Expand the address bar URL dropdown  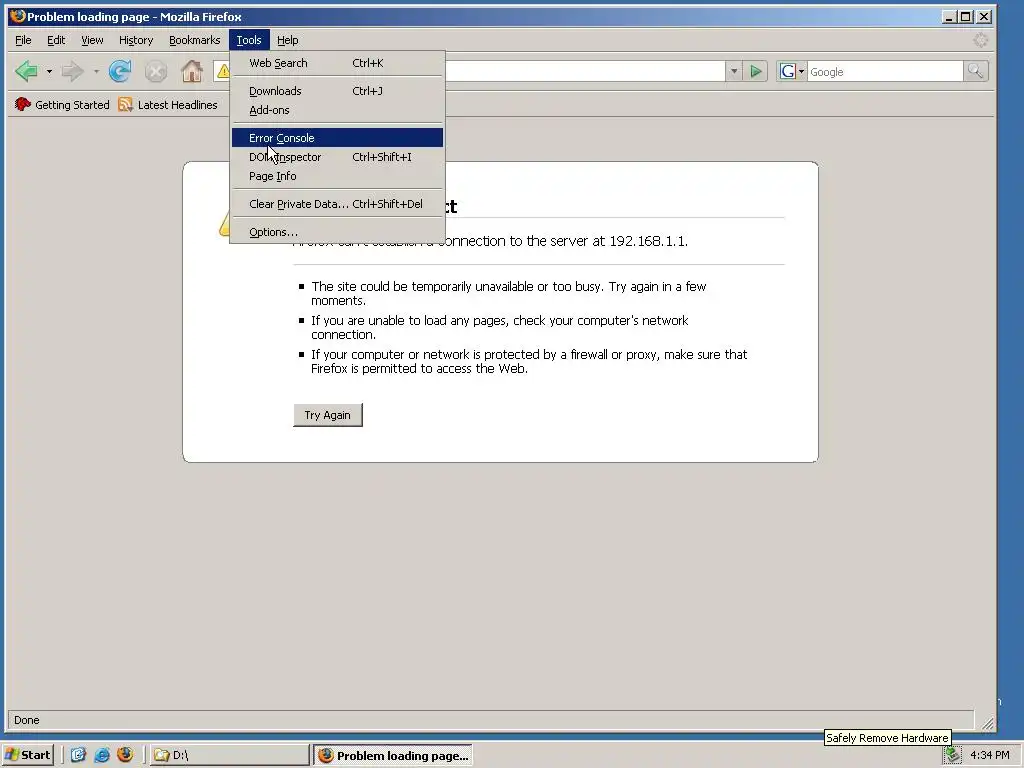coord(733,71)
